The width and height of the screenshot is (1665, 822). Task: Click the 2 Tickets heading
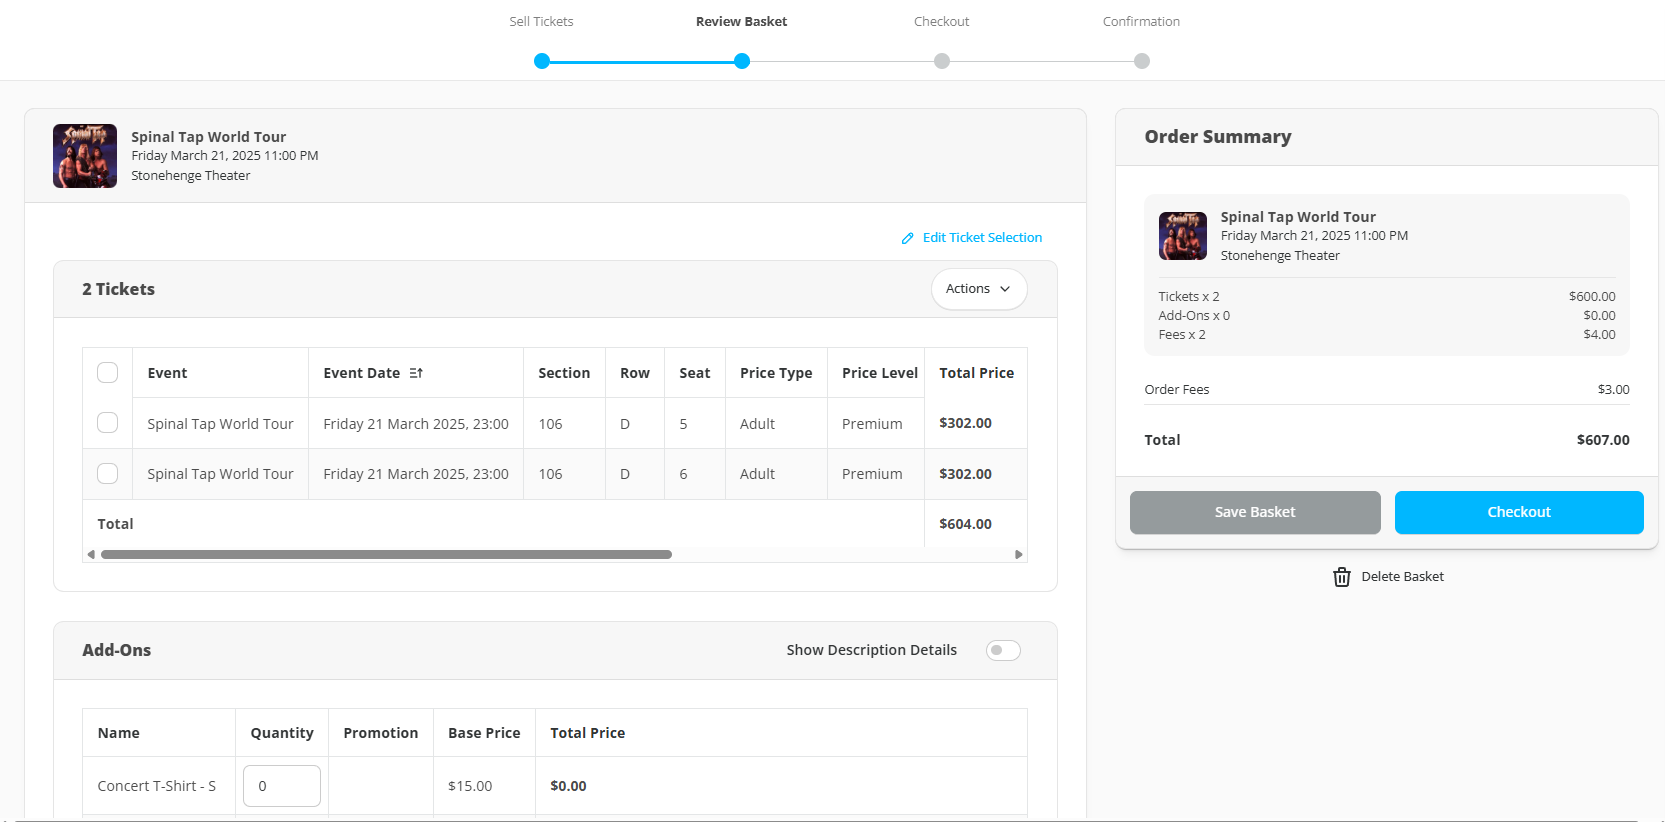tap(119, 289)
